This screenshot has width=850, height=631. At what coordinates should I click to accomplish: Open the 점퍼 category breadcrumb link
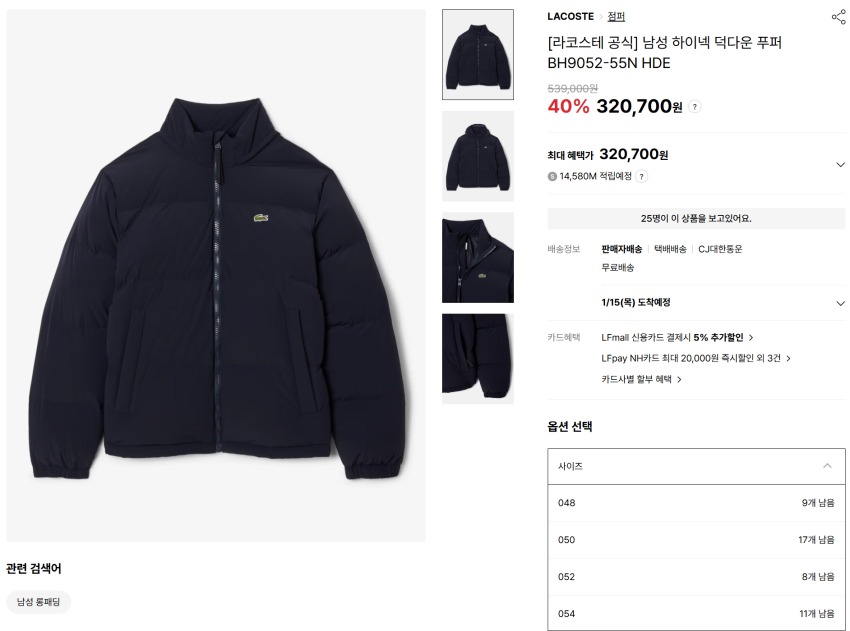tap(616, 17)
